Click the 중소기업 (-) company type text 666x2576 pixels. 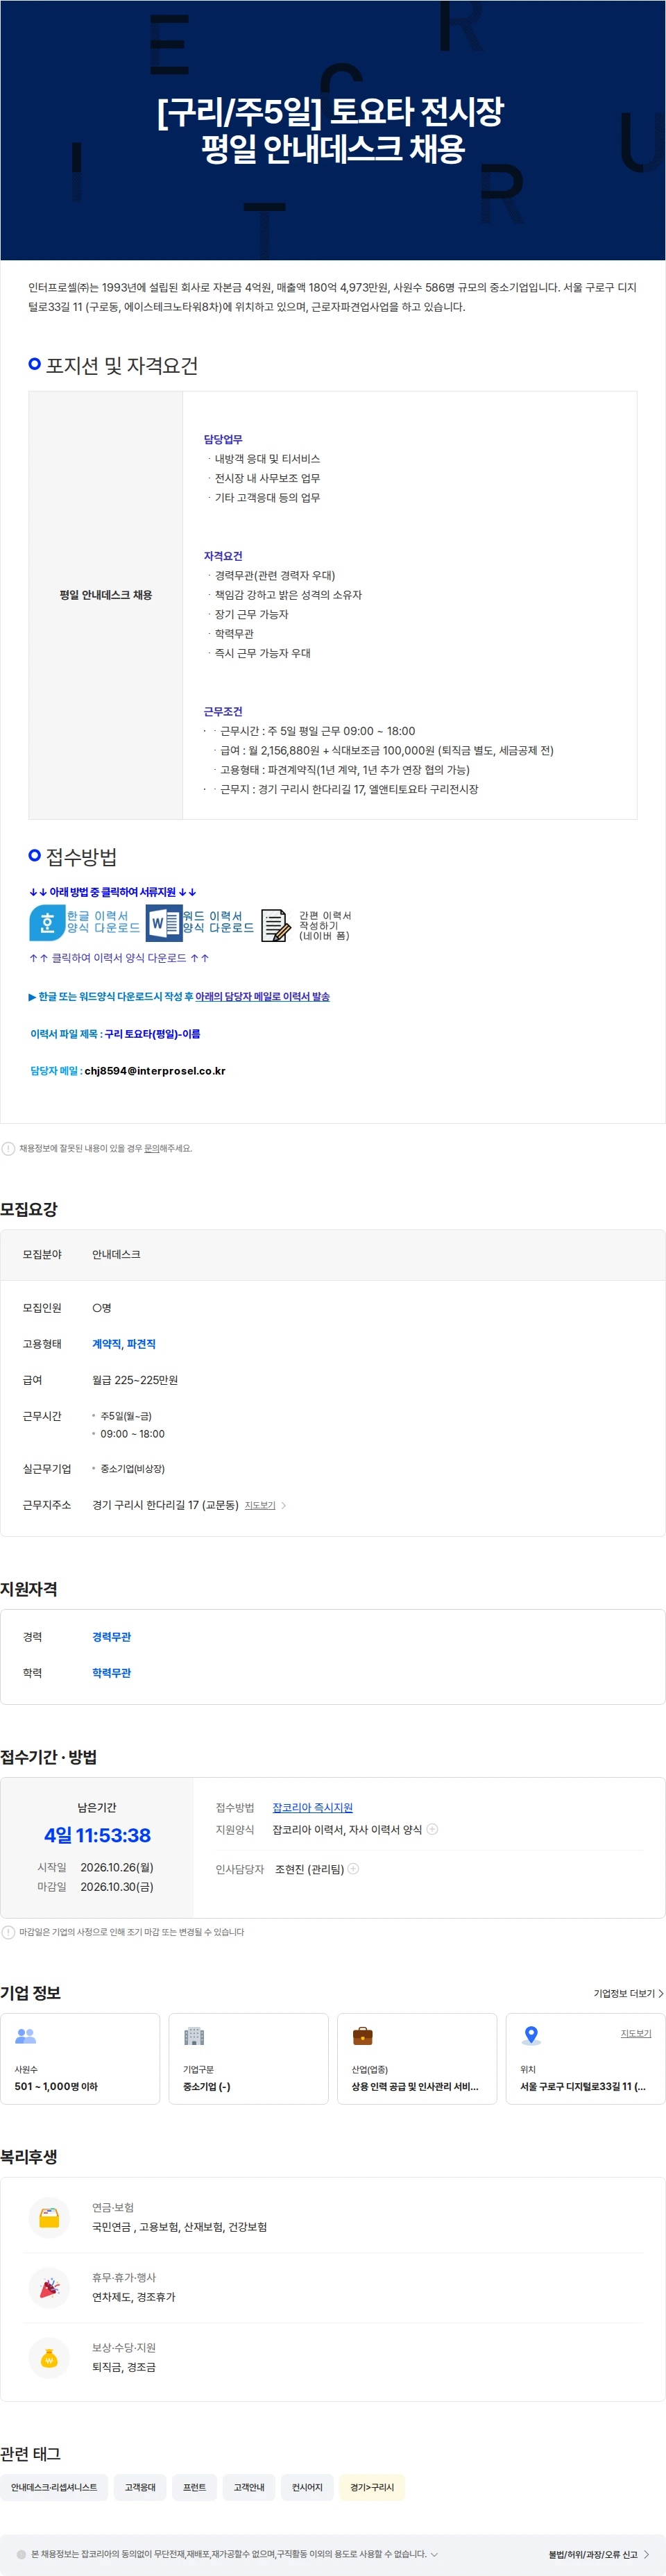[x=207, y=2086]
